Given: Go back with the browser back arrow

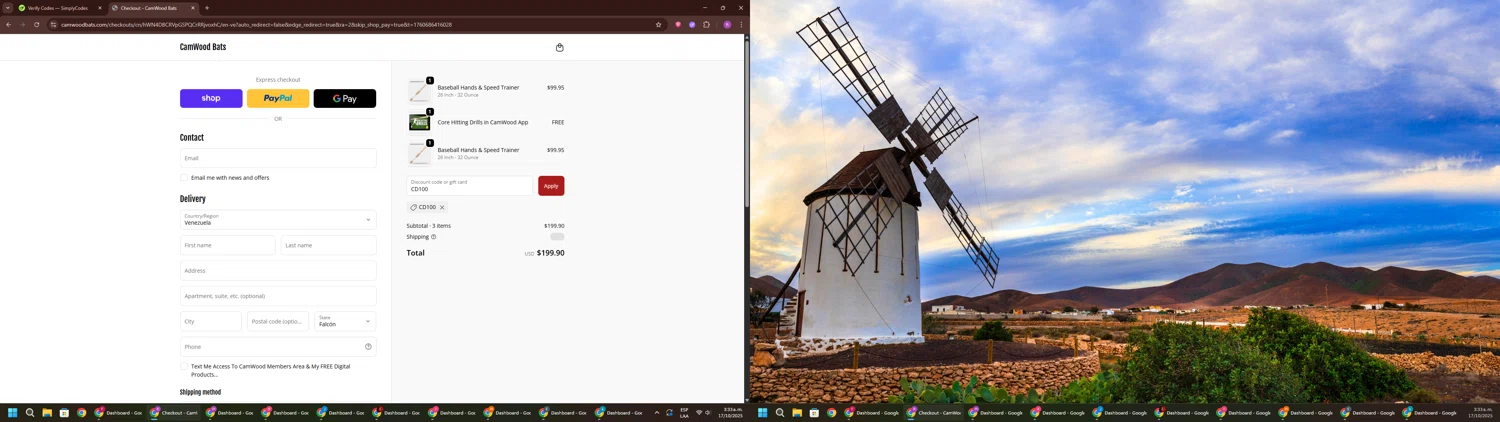Looking at the screenshot, I should (x=9, y=24).
